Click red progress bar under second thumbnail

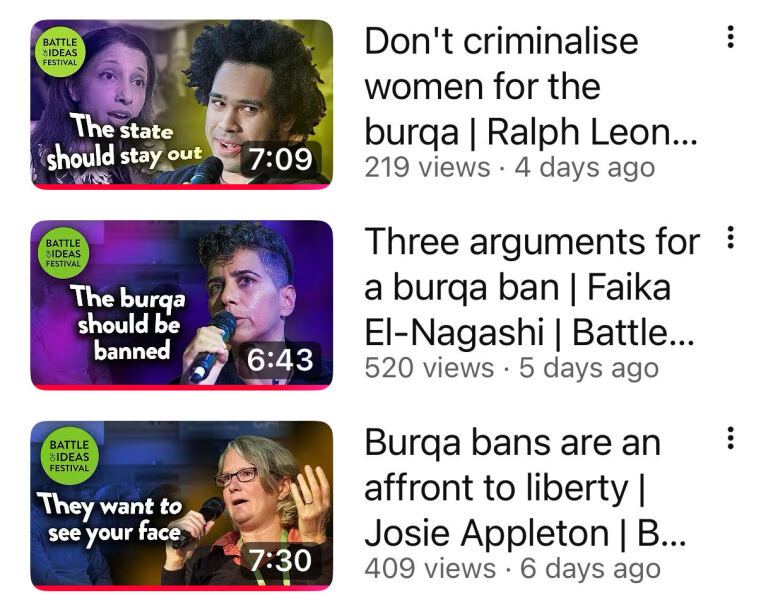[x=182, y=387]
